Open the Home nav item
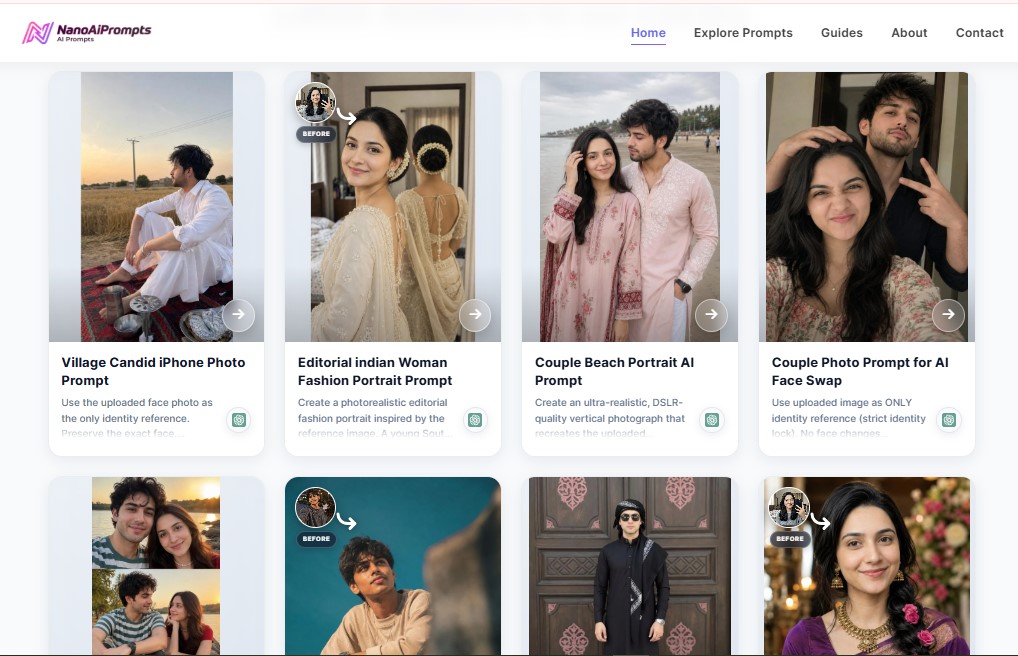The width and height of the screenshot is (1018, 656). (x=648, y=32)
